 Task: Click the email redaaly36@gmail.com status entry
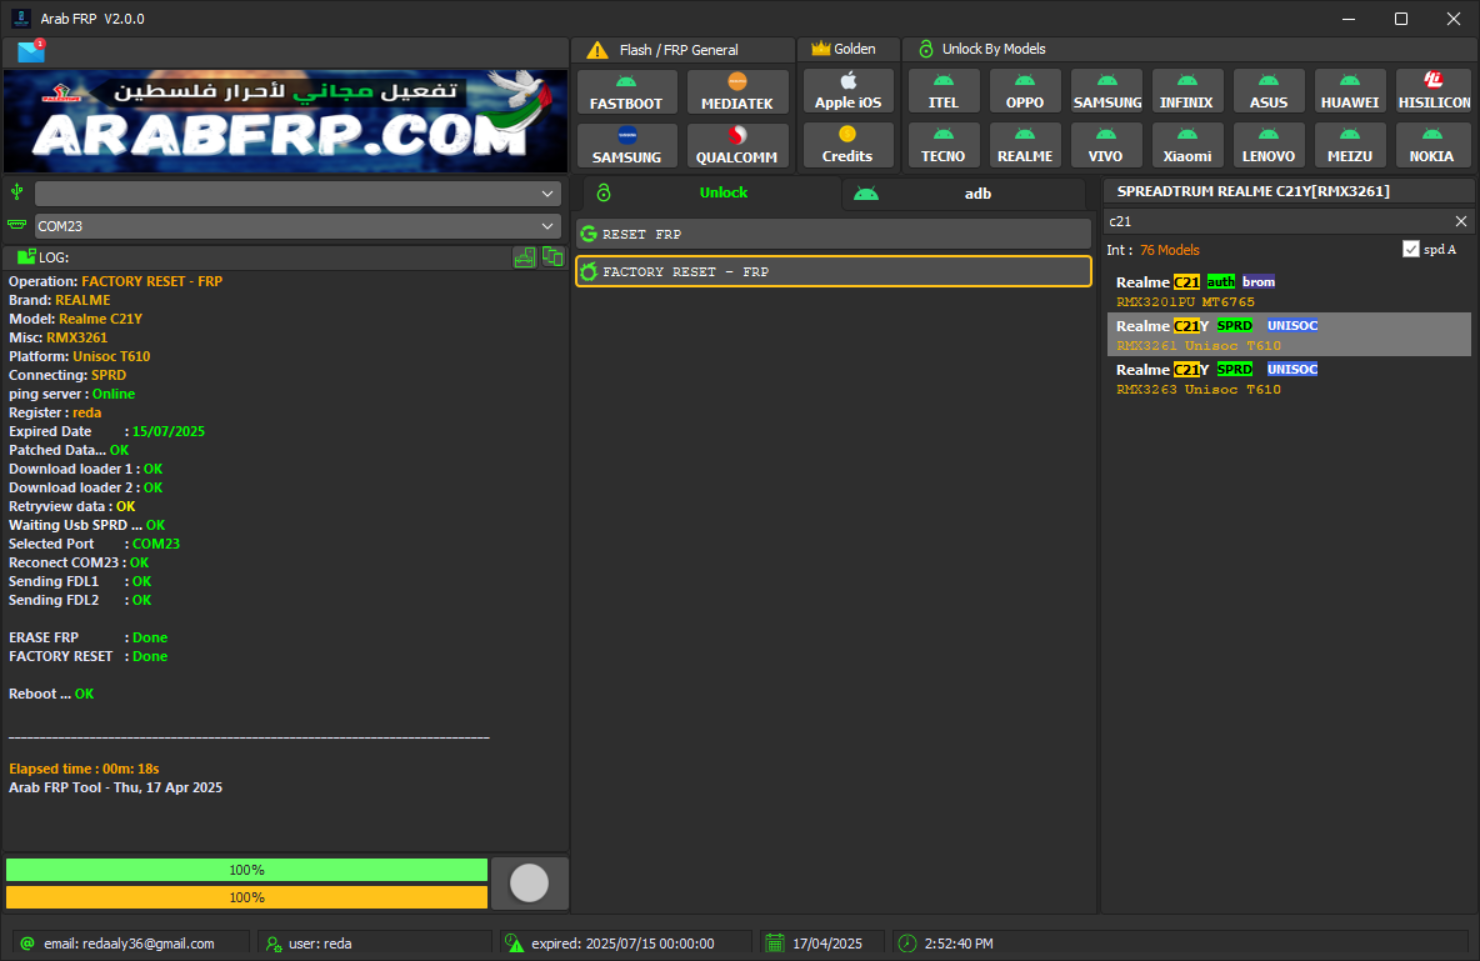[x=129, y=943]
